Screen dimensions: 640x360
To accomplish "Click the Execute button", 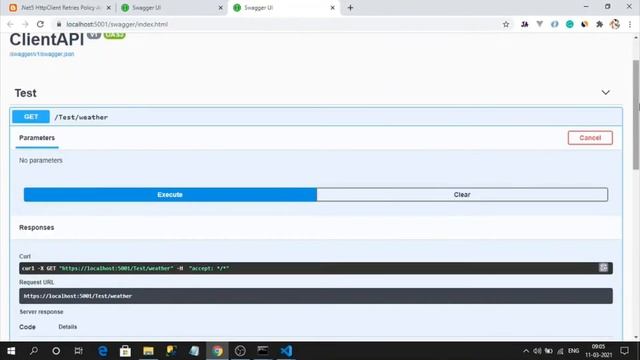I will tap(170, 195).
